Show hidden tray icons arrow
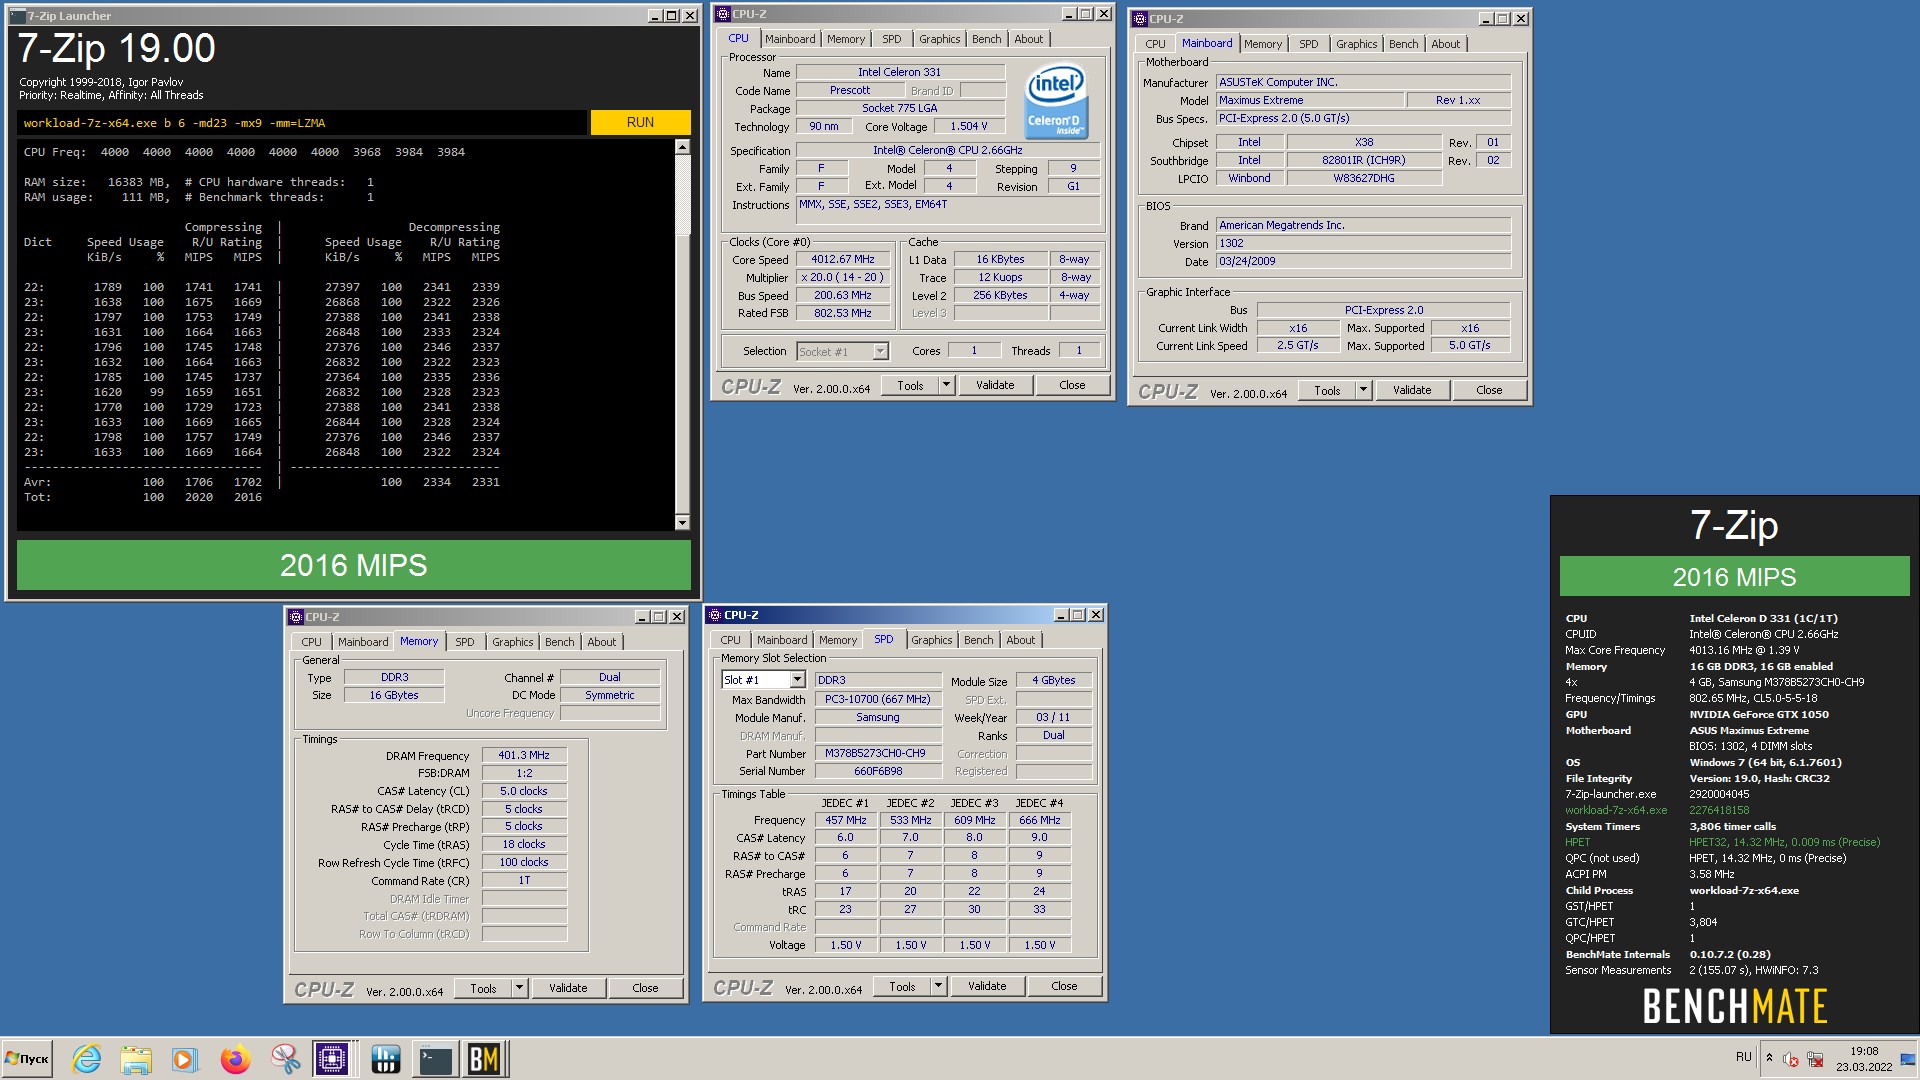Image resolution: width=1920 pixels, height=1080 pixels. click(1769, 1058)
